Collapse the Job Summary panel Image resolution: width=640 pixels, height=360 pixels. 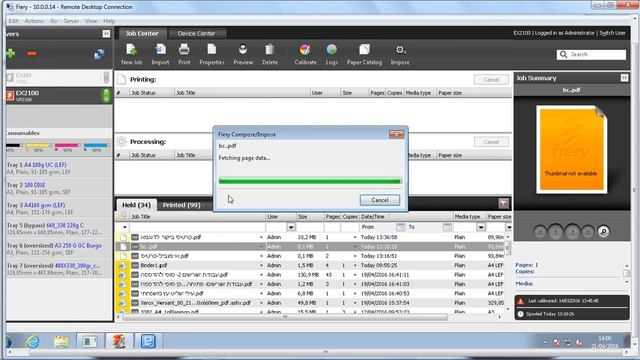pyautogui.click(x=624, y=78)
